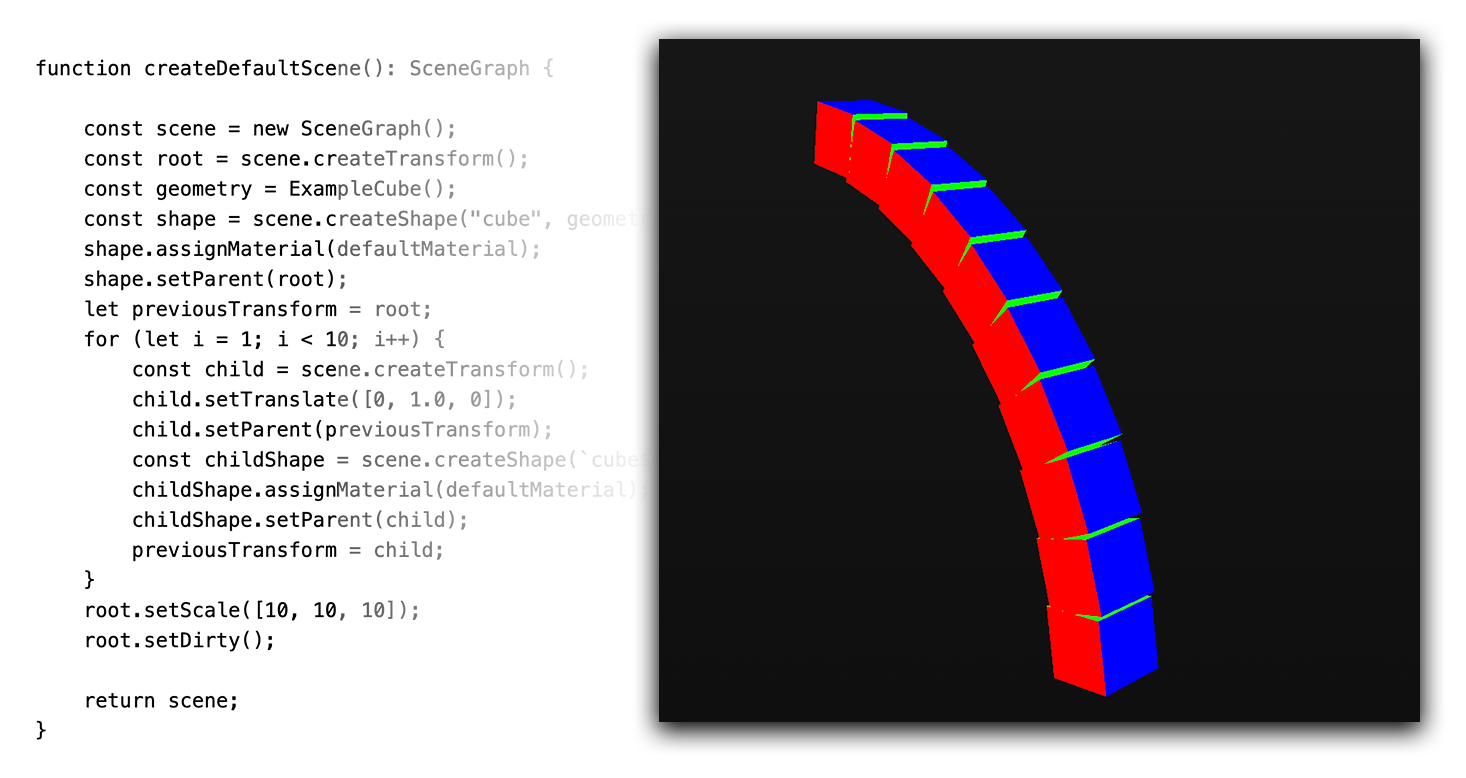Click the childShape.setParent(child) line
Image resolution: width=1466 pixels, height=778 pixels.
[300, 520]
